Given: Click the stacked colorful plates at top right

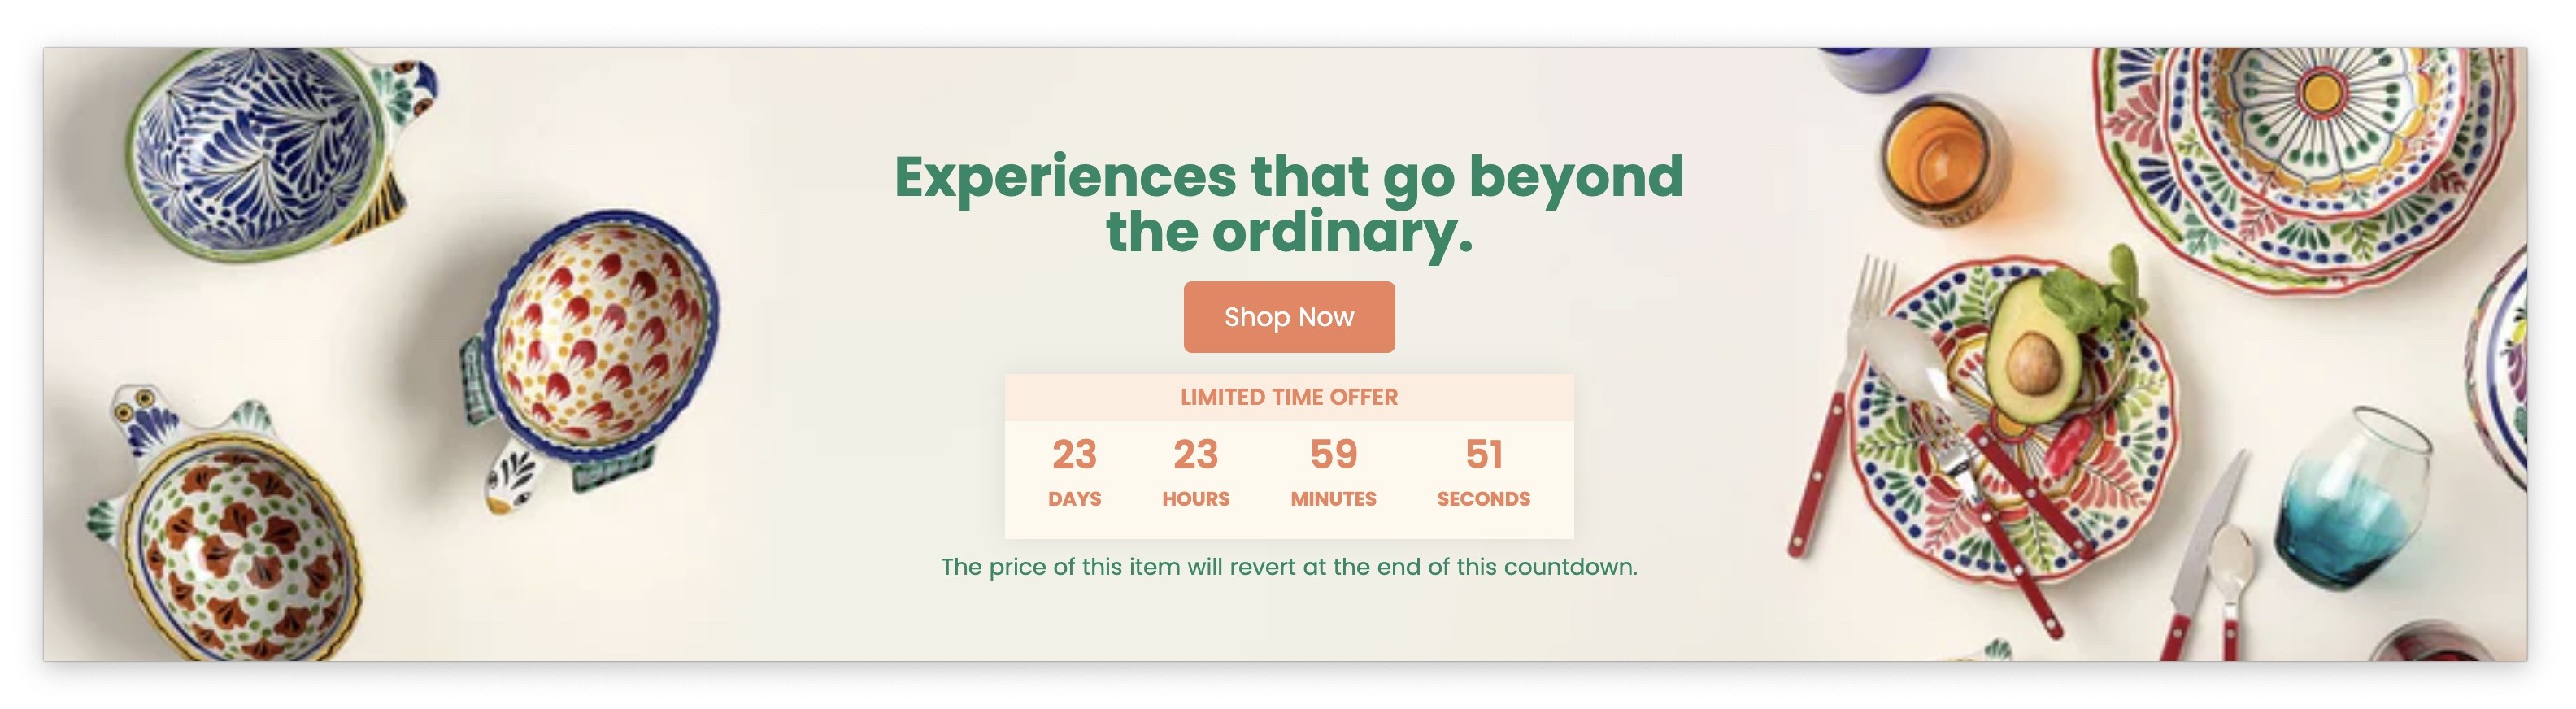Looking at the screenshot, I should coord(2305,160).
